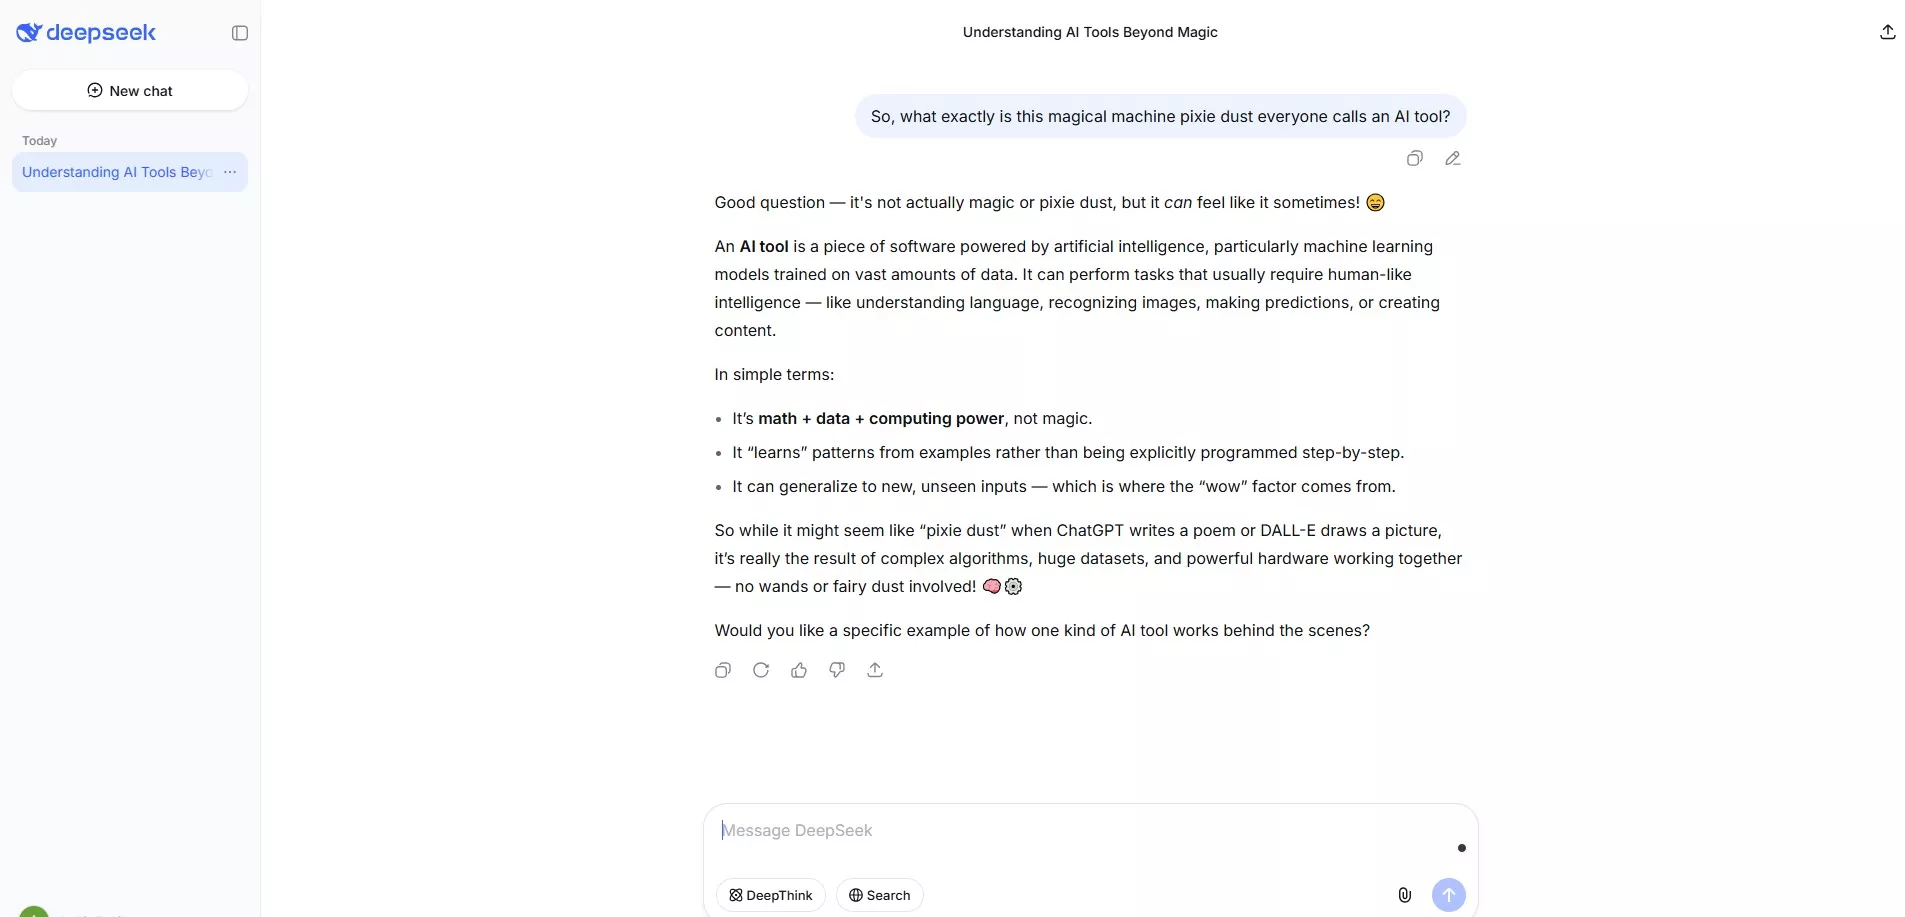Viewport: 1905px width, 917px height.
Task: Edit the user's sent message
Action: [1453, 158]
